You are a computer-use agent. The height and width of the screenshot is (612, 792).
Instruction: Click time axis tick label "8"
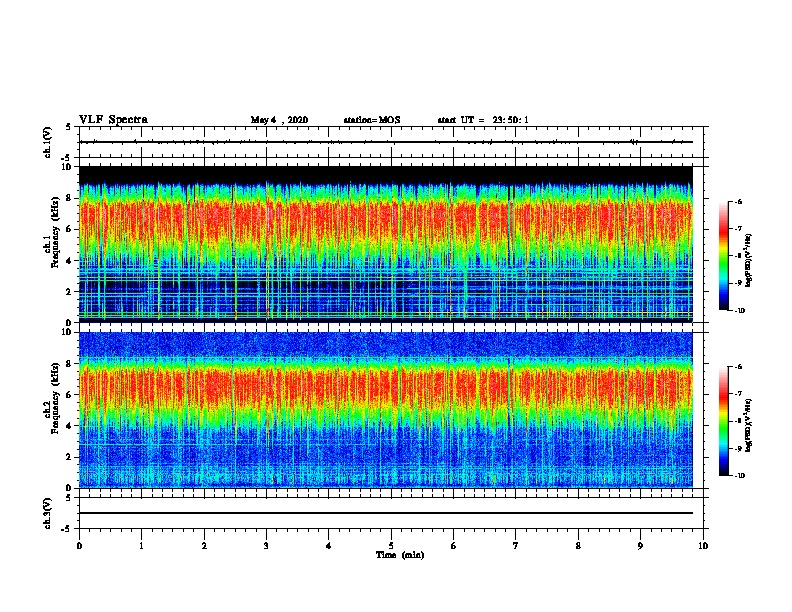point(578,546)
